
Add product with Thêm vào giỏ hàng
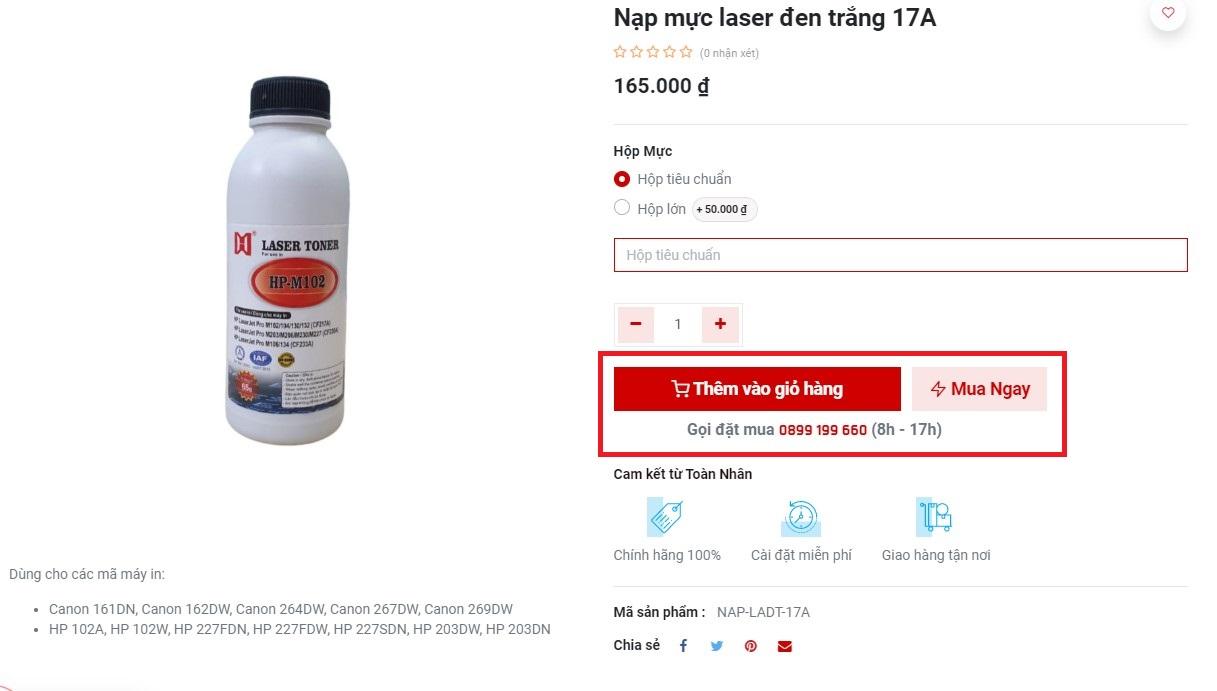coord(757,389)
